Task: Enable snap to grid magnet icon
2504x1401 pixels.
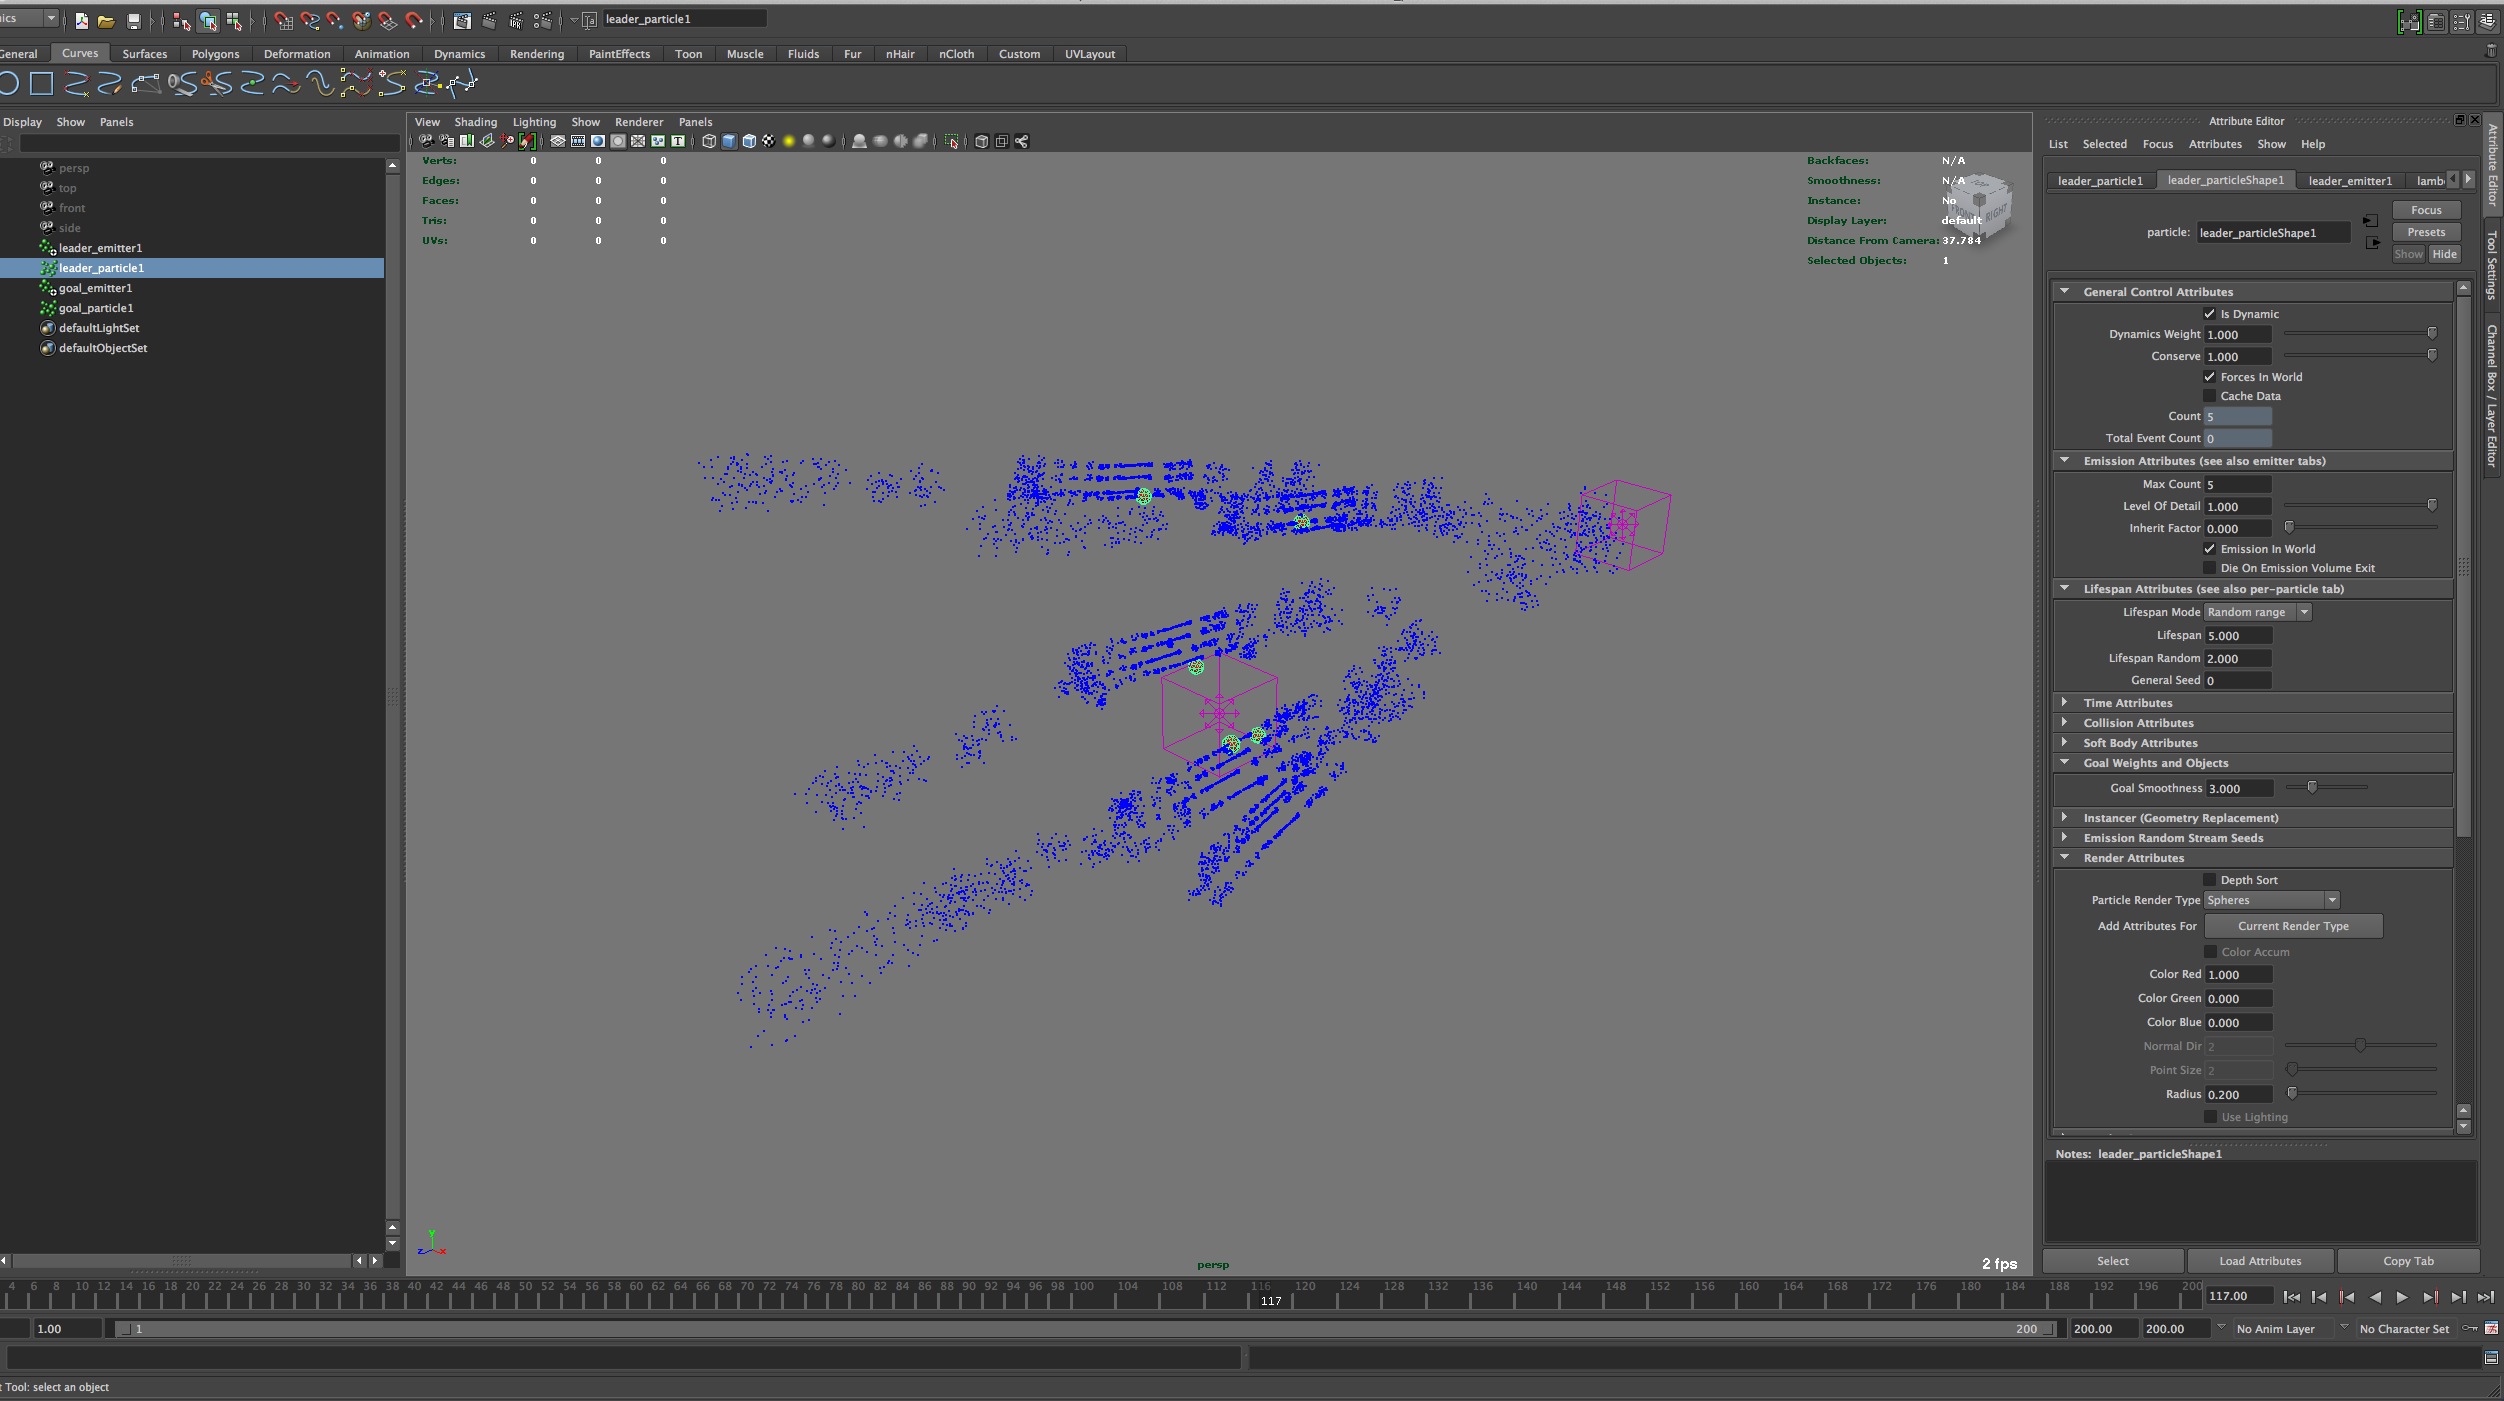Action: (283, 21)
